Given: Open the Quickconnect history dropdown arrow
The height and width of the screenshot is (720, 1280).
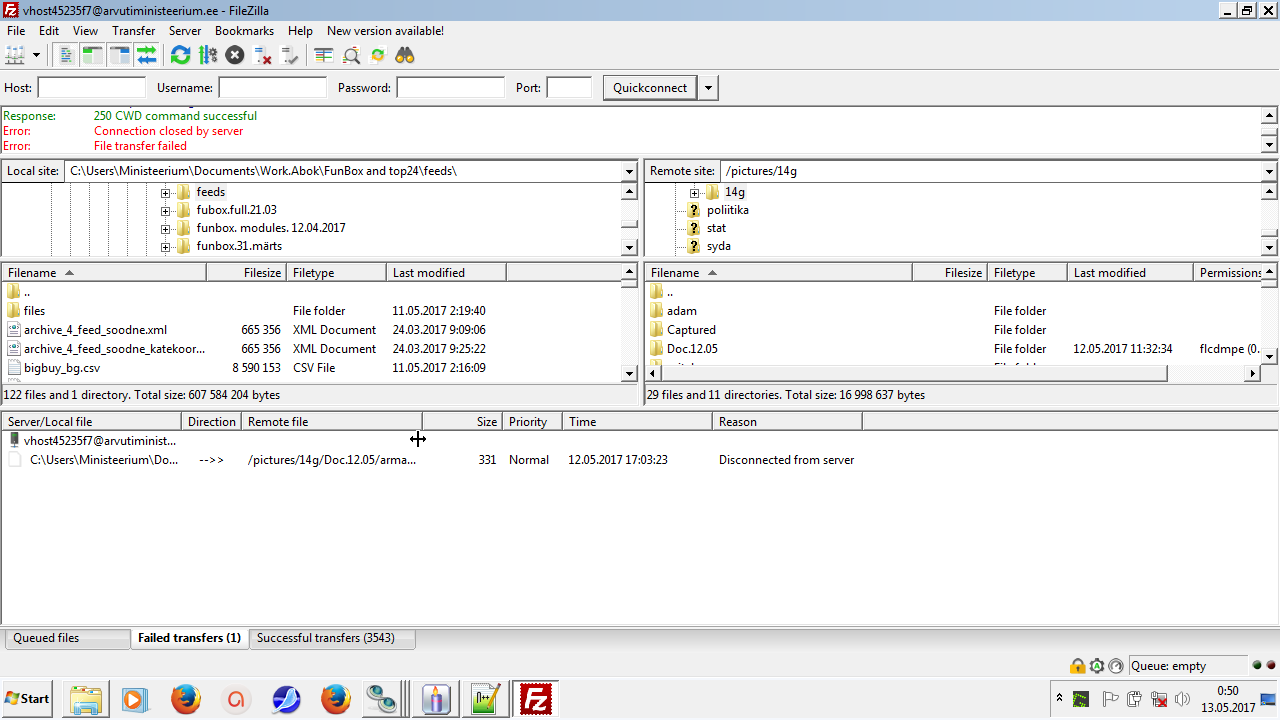Looking at the screenshot, I should pos(709,88).
